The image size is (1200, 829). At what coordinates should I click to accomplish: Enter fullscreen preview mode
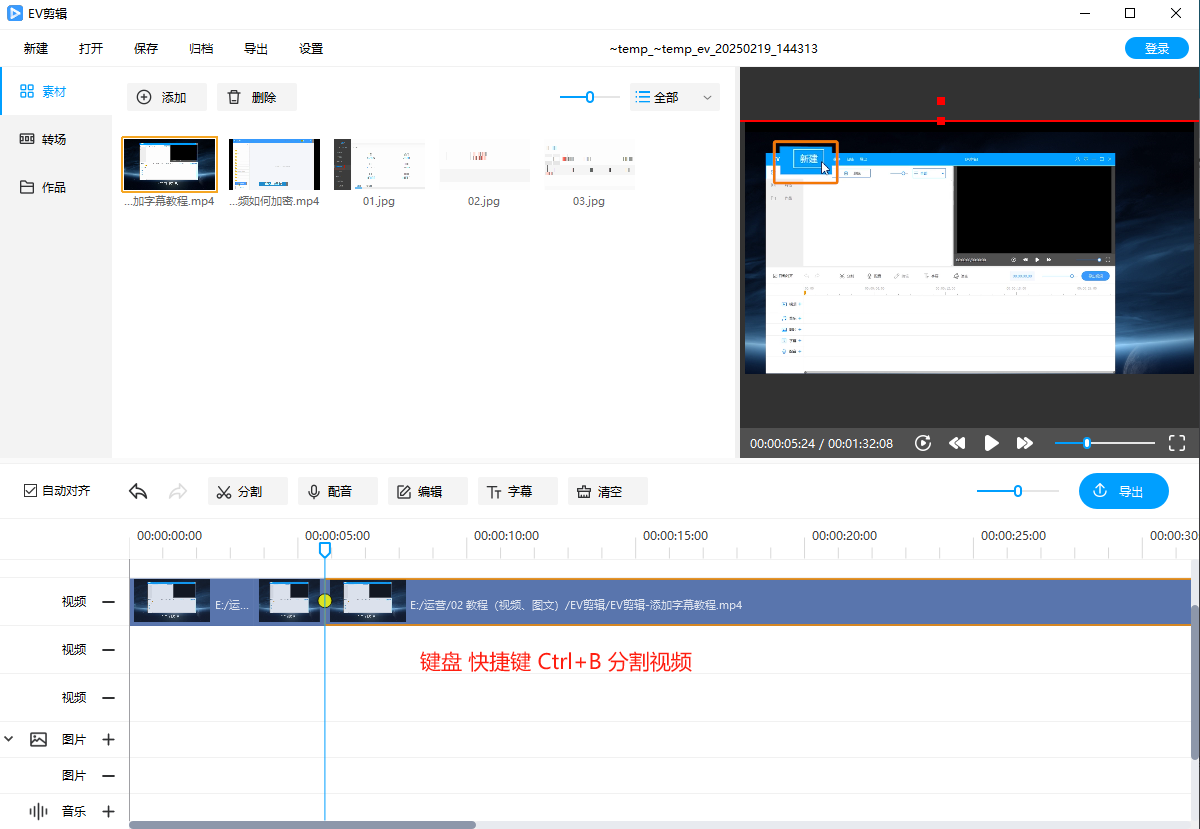click(x=1176, y=443)
